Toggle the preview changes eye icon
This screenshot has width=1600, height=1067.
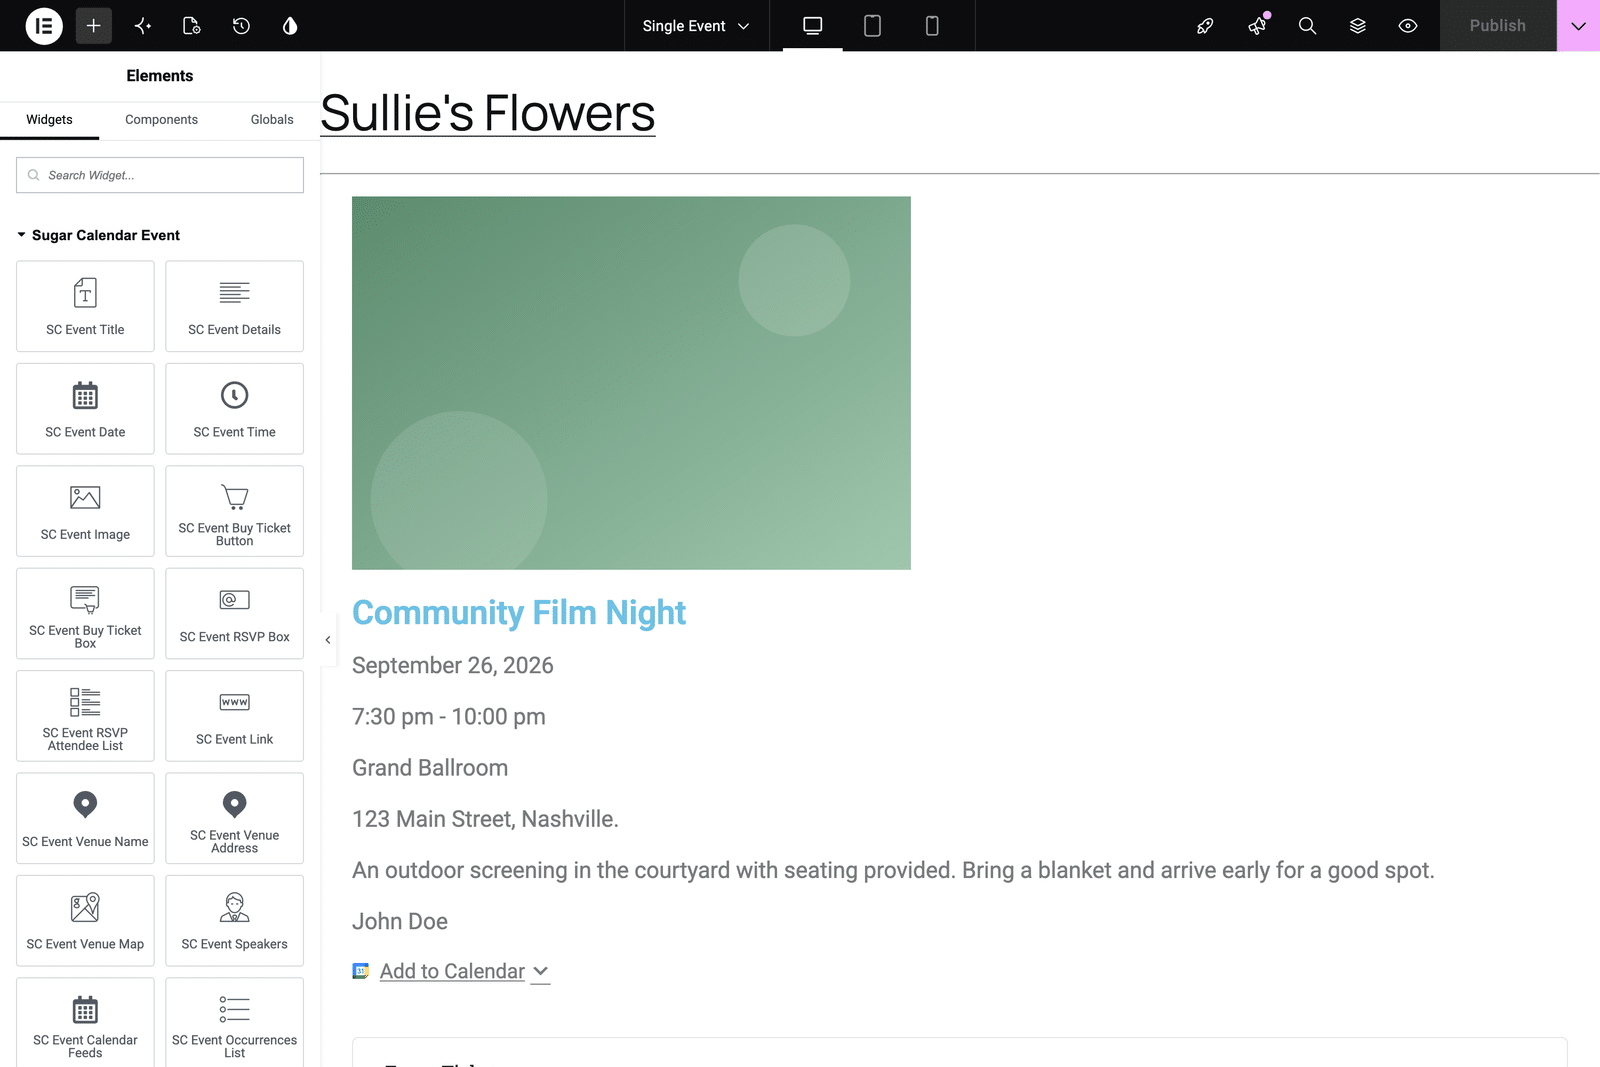(1408, 26)
